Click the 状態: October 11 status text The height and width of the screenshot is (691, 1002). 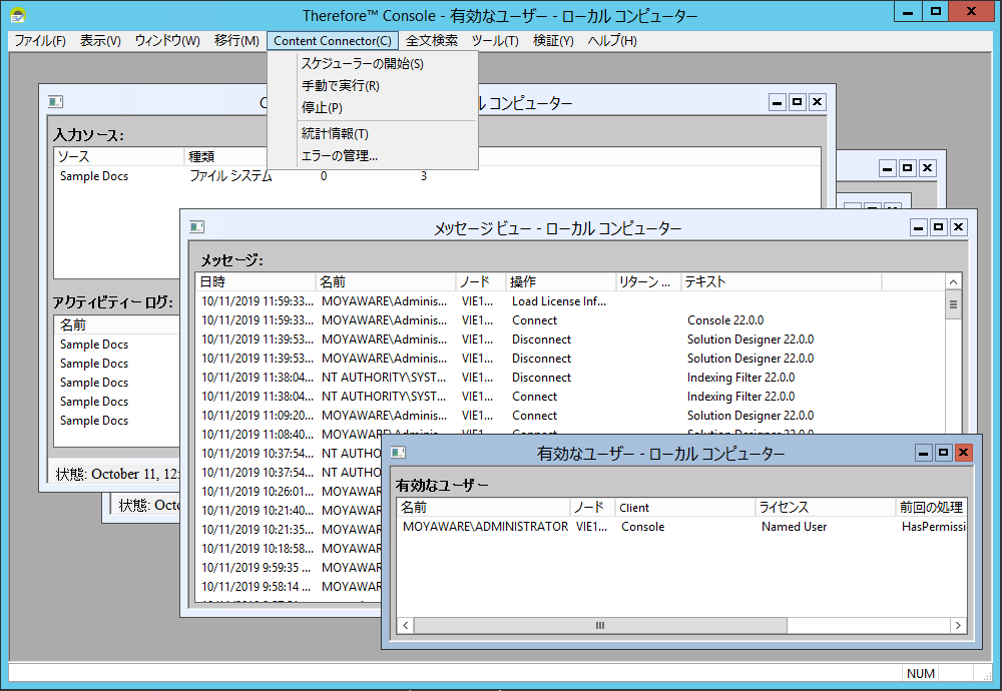pos(117,474)
